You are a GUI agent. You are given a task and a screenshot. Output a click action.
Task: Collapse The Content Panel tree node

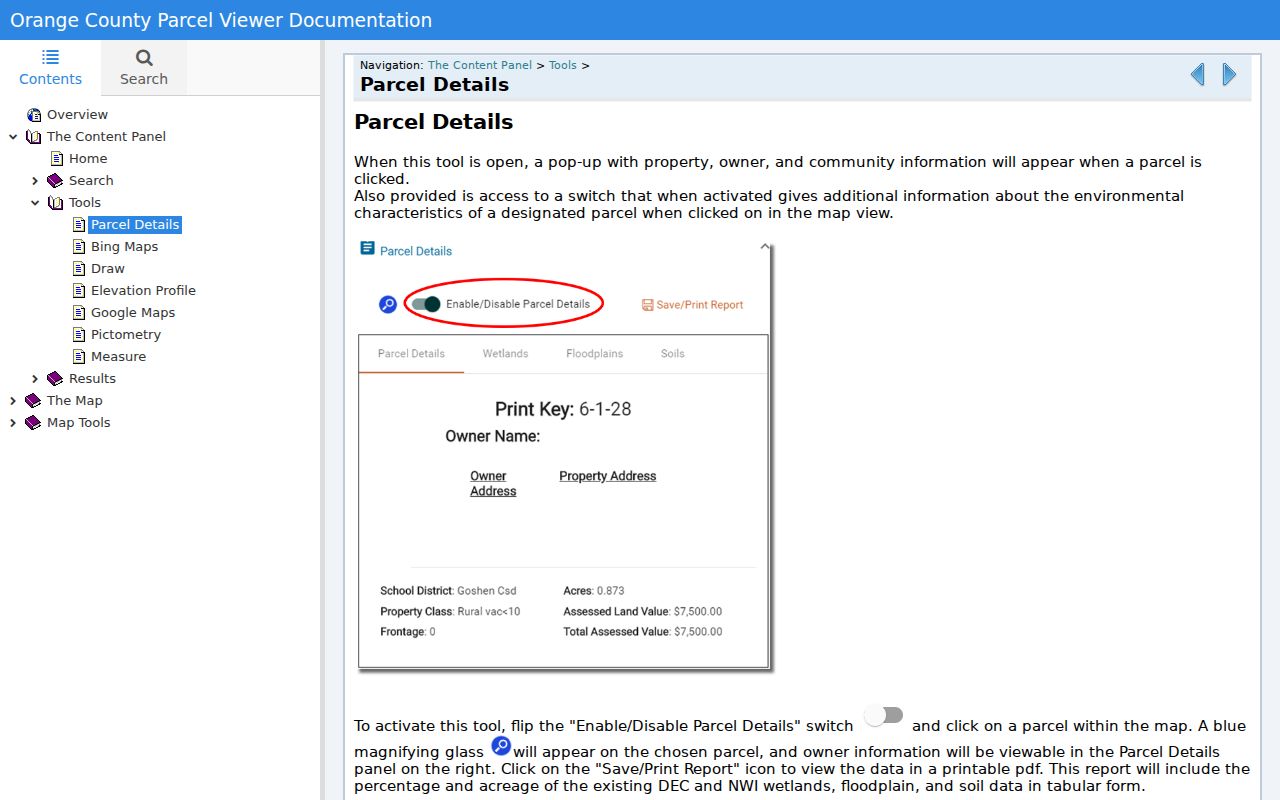13,137
